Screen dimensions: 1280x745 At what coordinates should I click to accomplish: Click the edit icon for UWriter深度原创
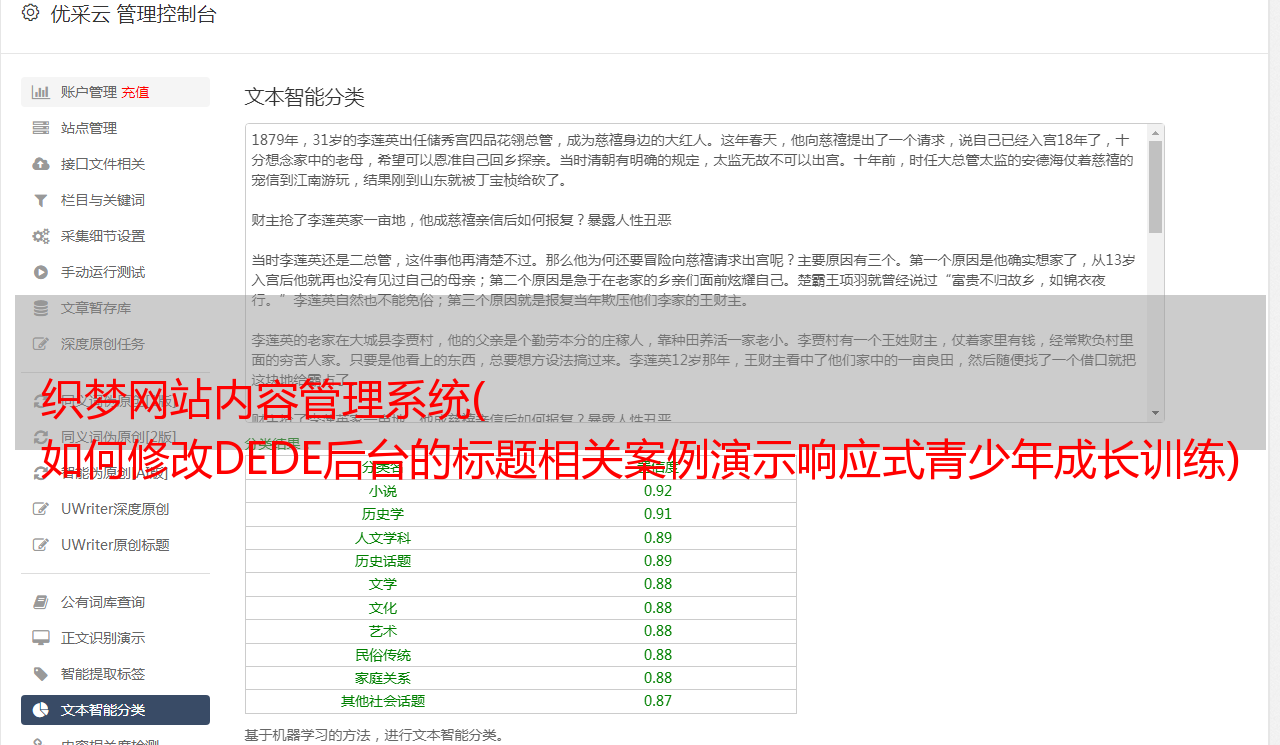41,509
